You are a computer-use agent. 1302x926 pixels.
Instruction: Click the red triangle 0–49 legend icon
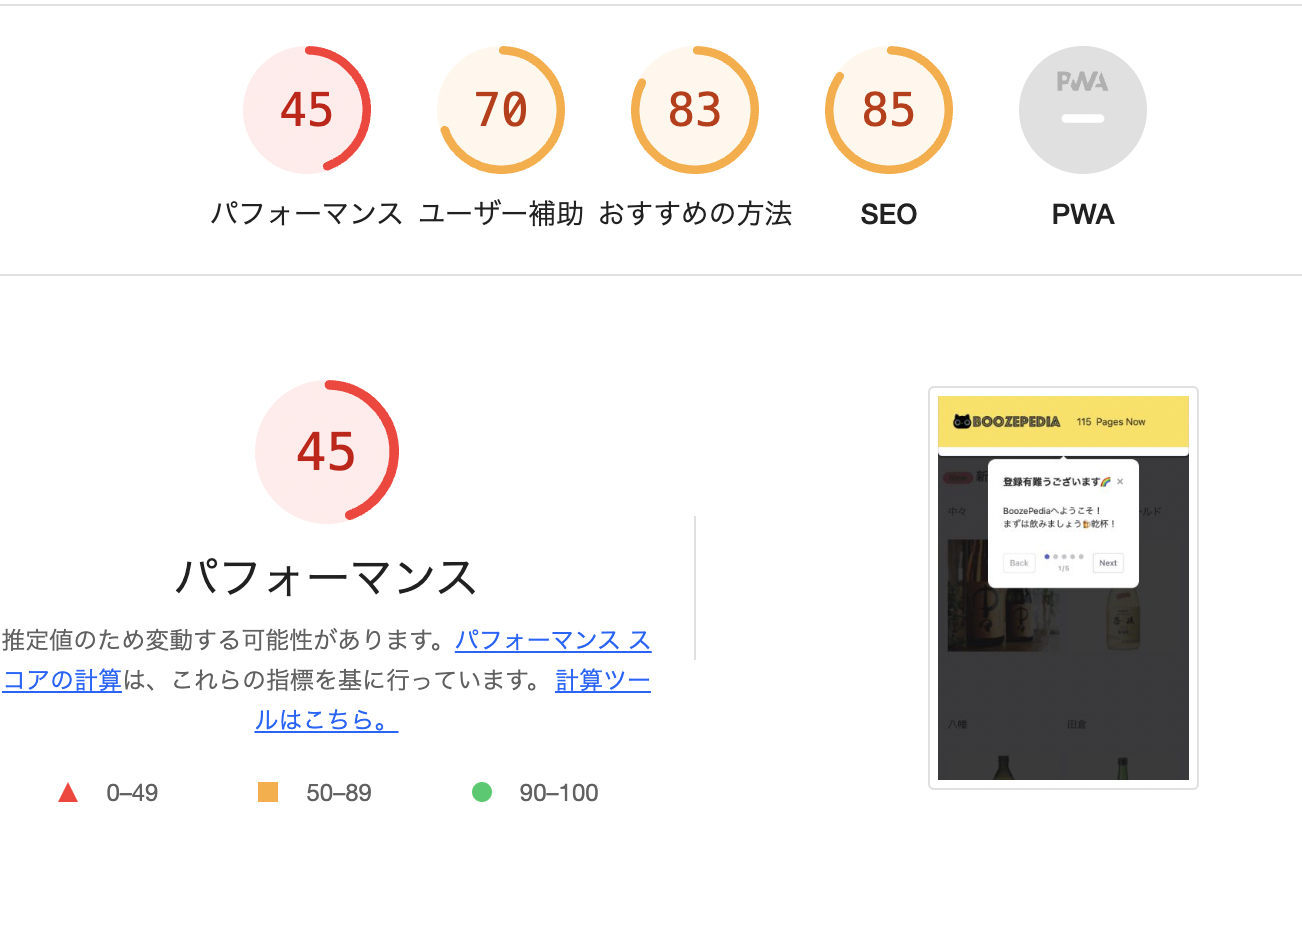tap(68, 792)
